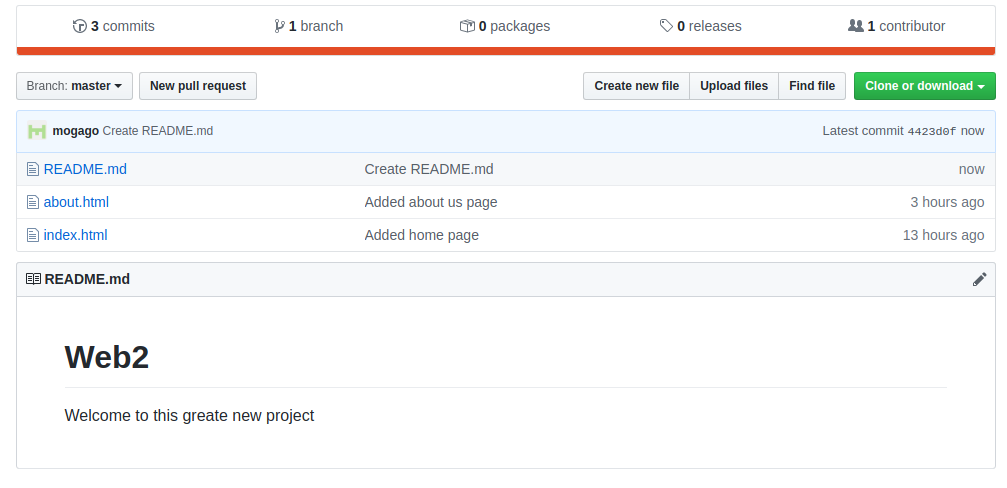
Task: Open the Added home page commit
Action: tap(422, 235)
